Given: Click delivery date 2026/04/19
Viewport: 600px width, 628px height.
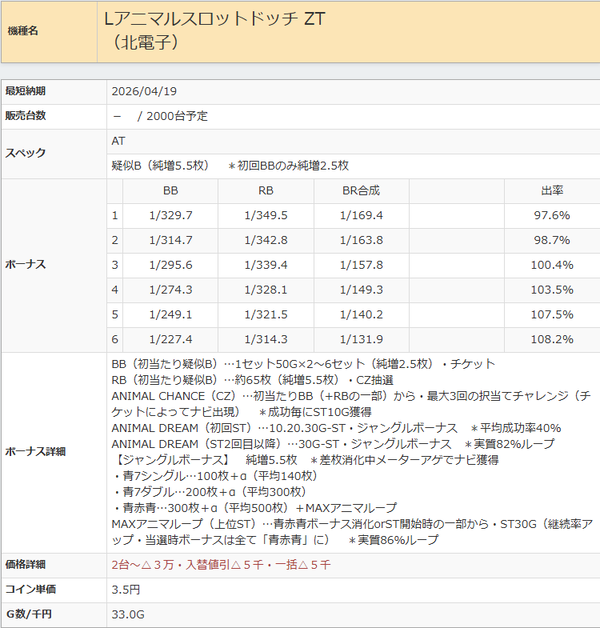Looking at the screenshot, I should [x=144, y=91].
